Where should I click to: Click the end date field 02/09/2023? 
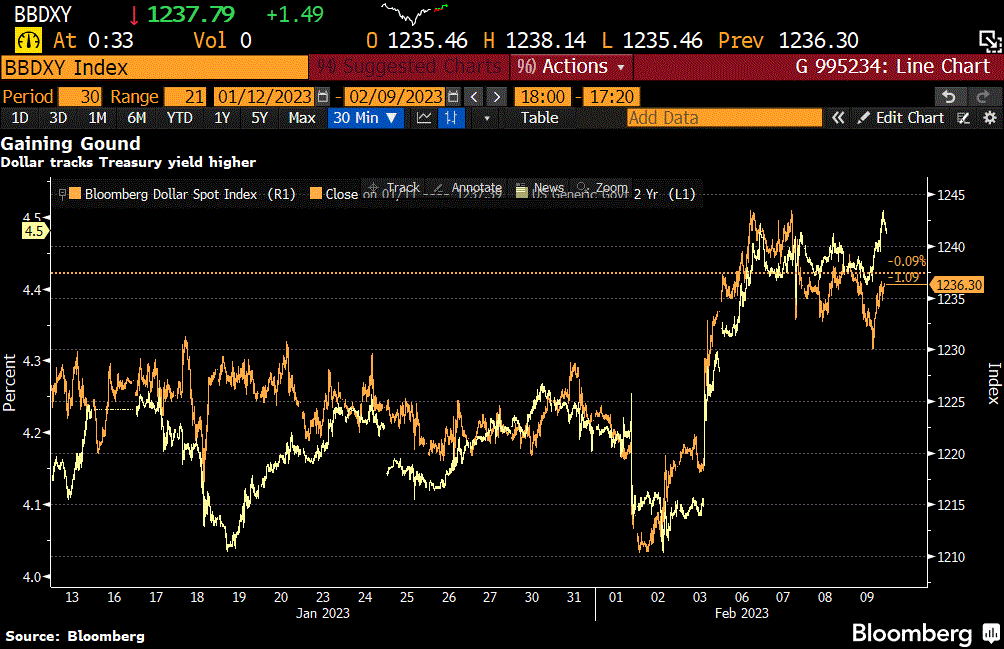coord(395,97)
